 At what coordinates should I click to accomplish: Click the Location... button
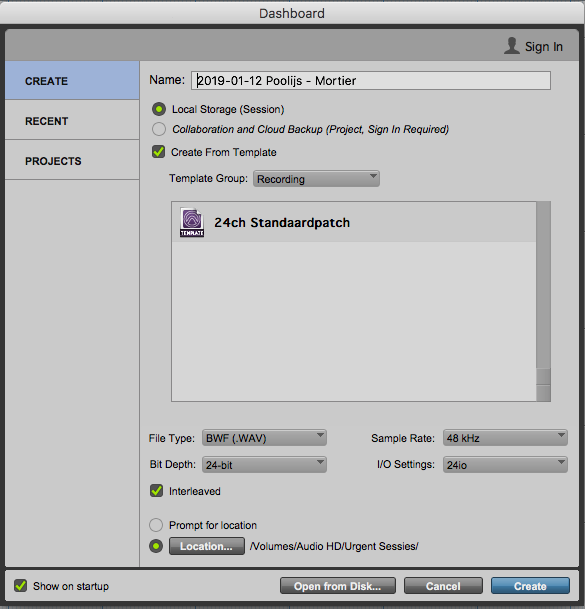(x=207, y=546)
